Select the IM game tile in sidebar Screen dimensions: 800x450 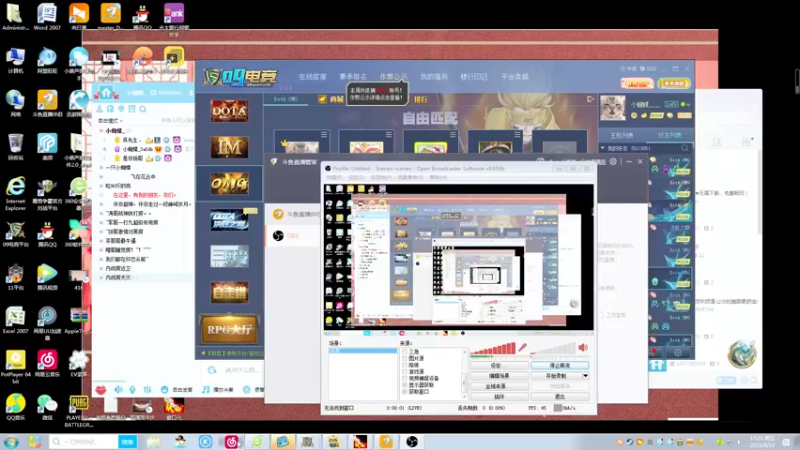[x=230, y=147]
